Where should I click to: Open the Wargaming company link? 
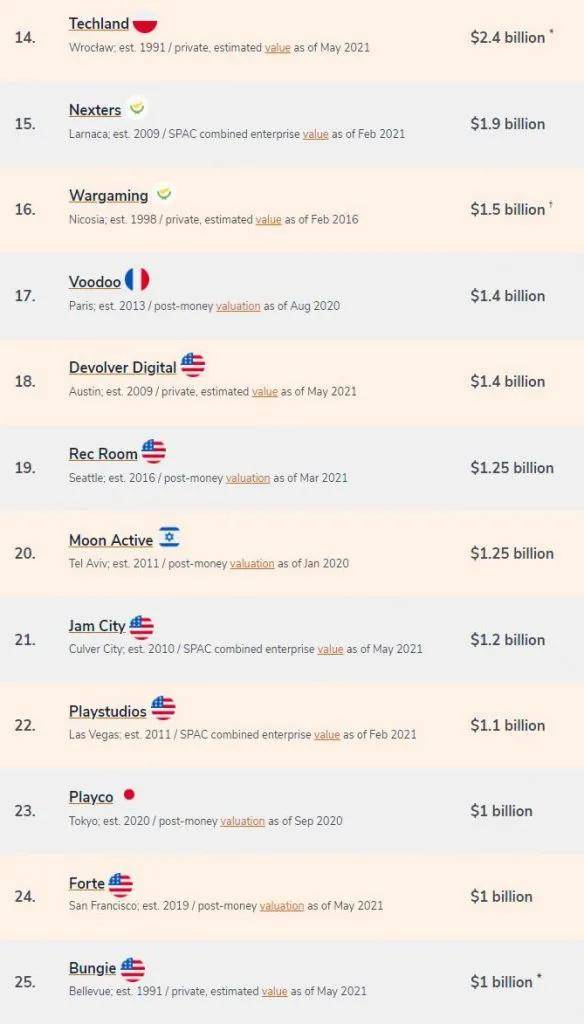[x=108, y=195]
